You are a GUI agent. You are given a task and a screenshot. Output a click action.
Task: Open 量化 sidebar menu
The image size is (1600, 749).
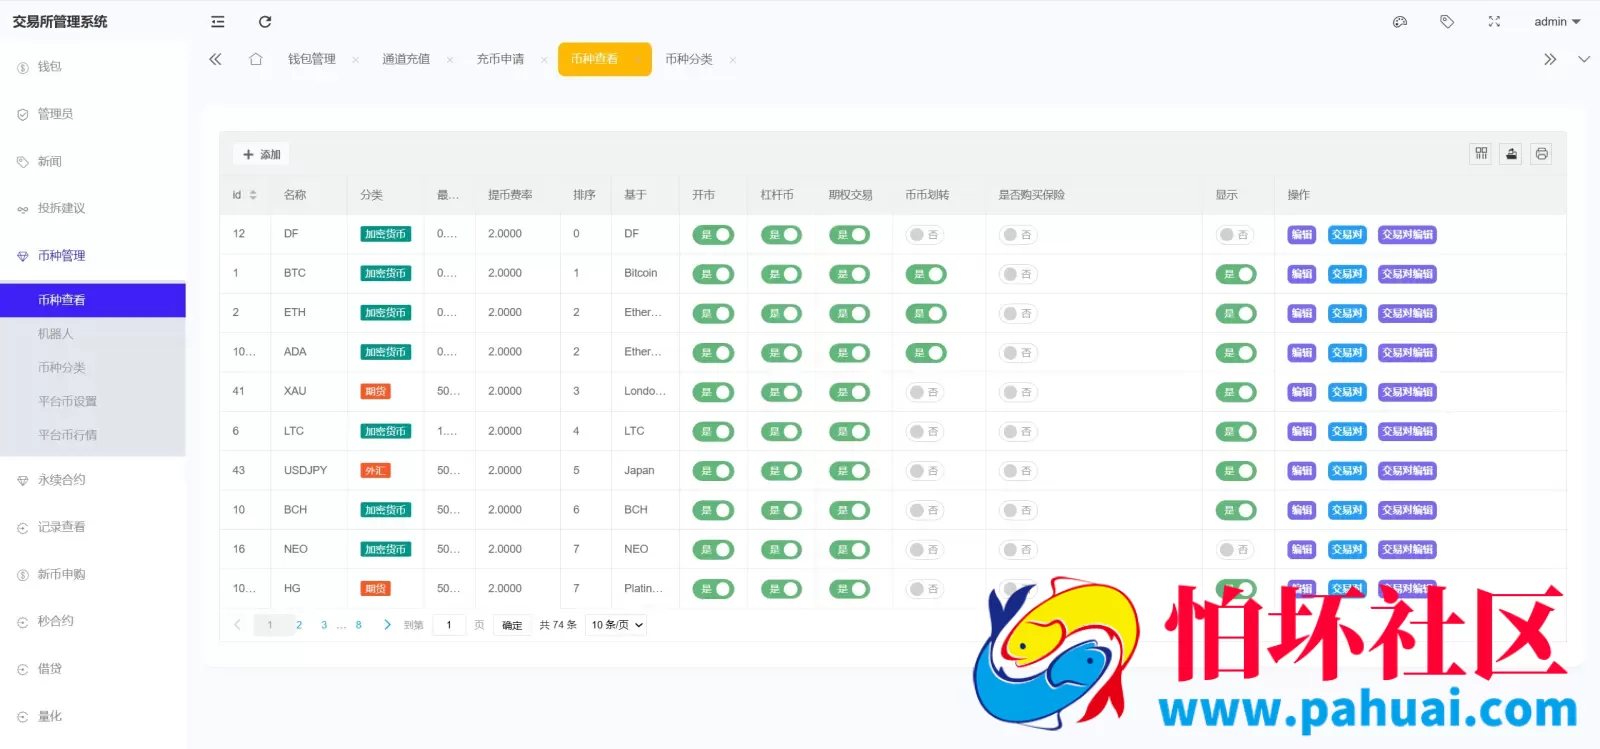click(x=93, y=716)
